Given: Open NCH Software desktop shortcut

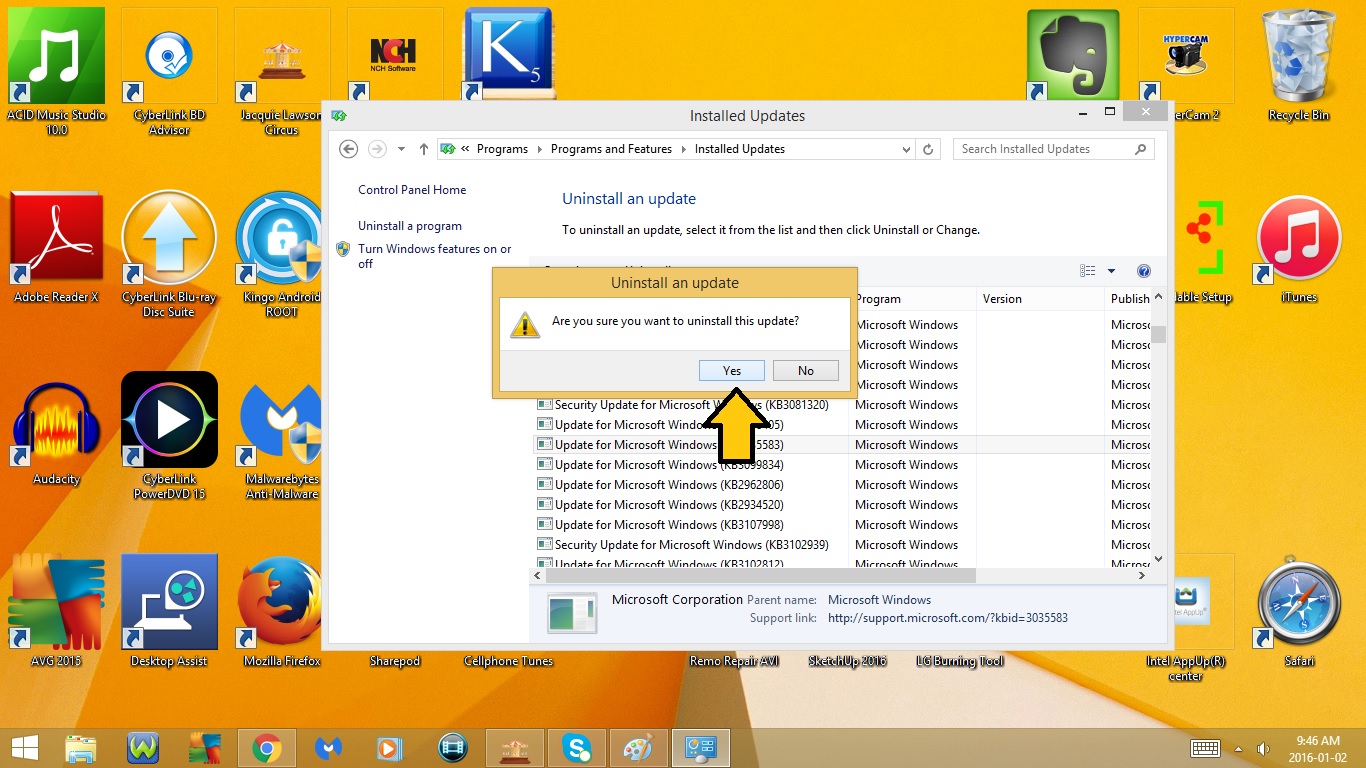Looking at the screenshot, I should (x=395, y=56).
